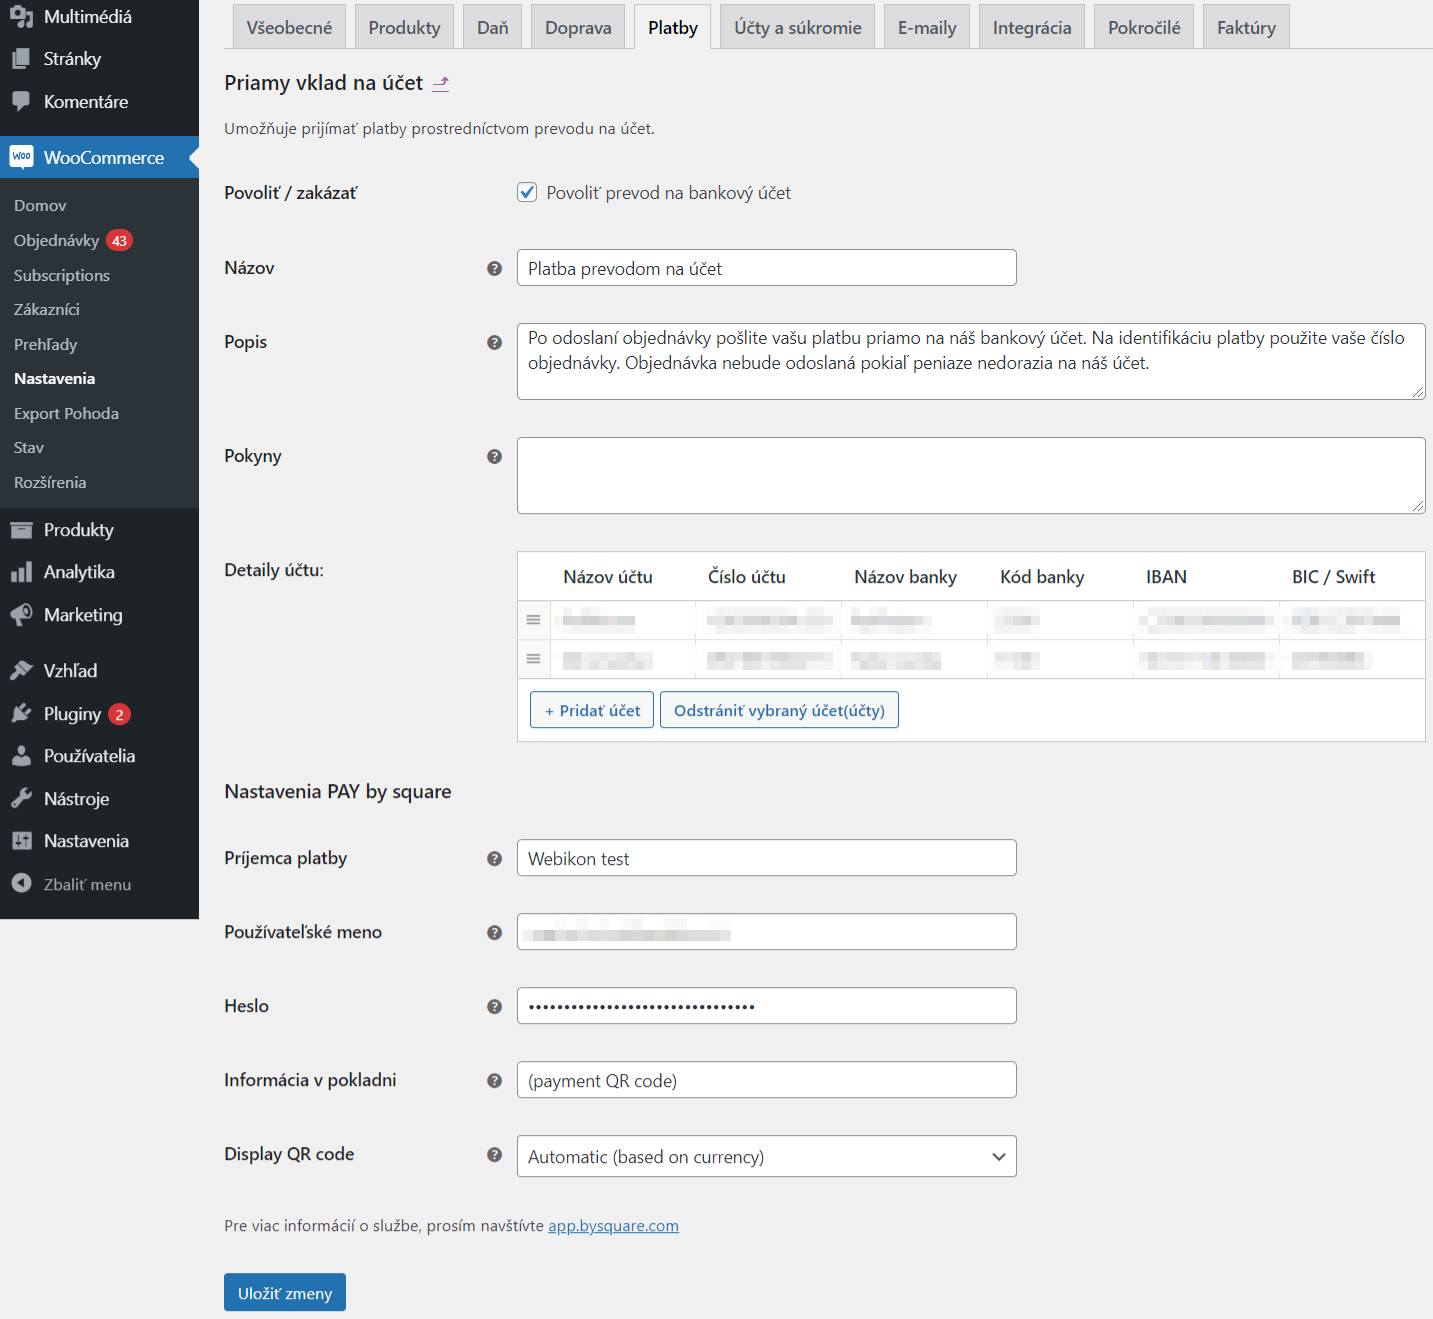This screenshot has height=1319, width=1433.
Task: Open the Účty a súkromie tab
Action: [x=798, y=27]
